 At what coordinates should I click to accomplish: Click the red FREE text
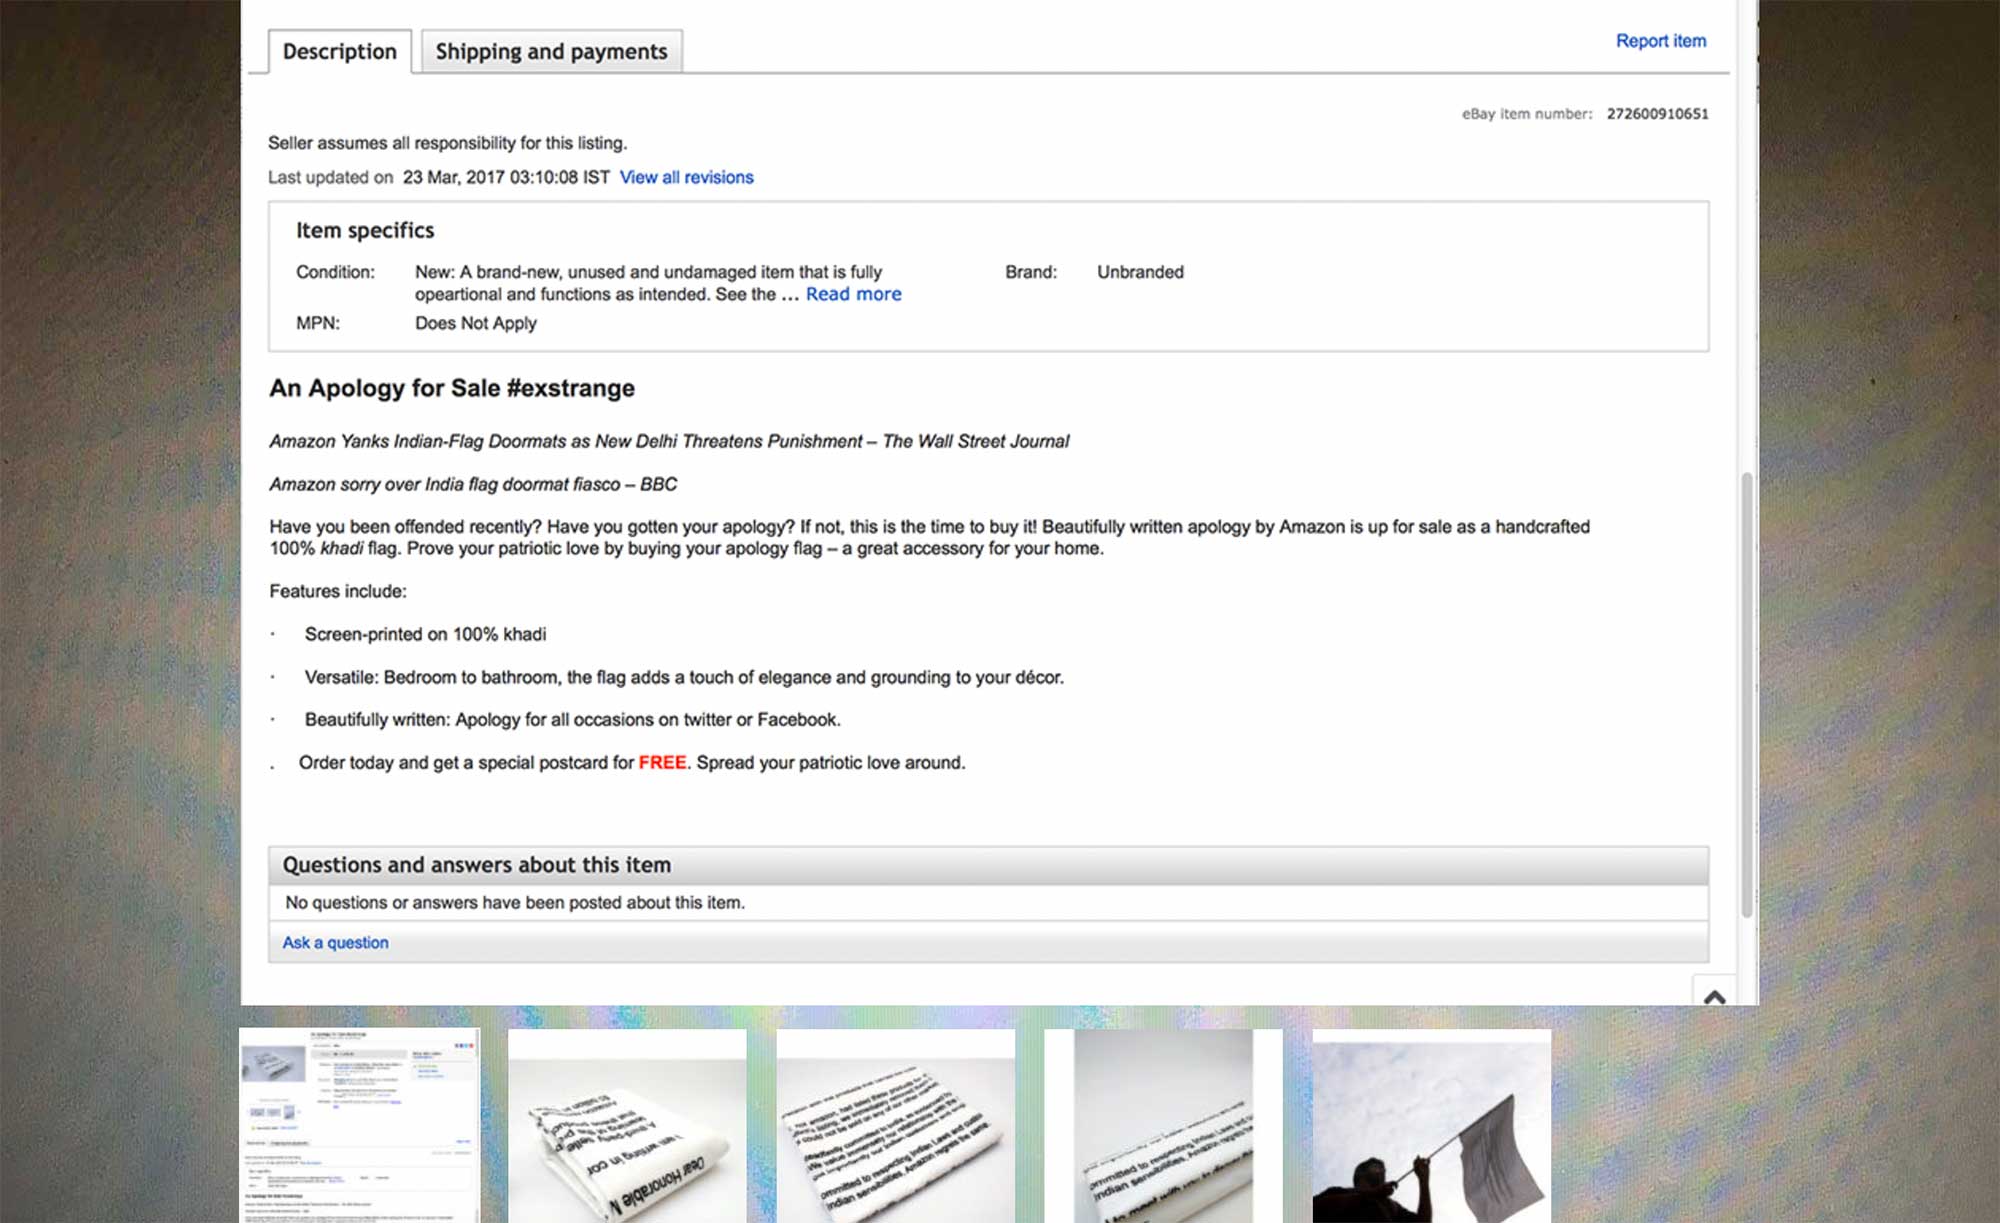point(662,762)
